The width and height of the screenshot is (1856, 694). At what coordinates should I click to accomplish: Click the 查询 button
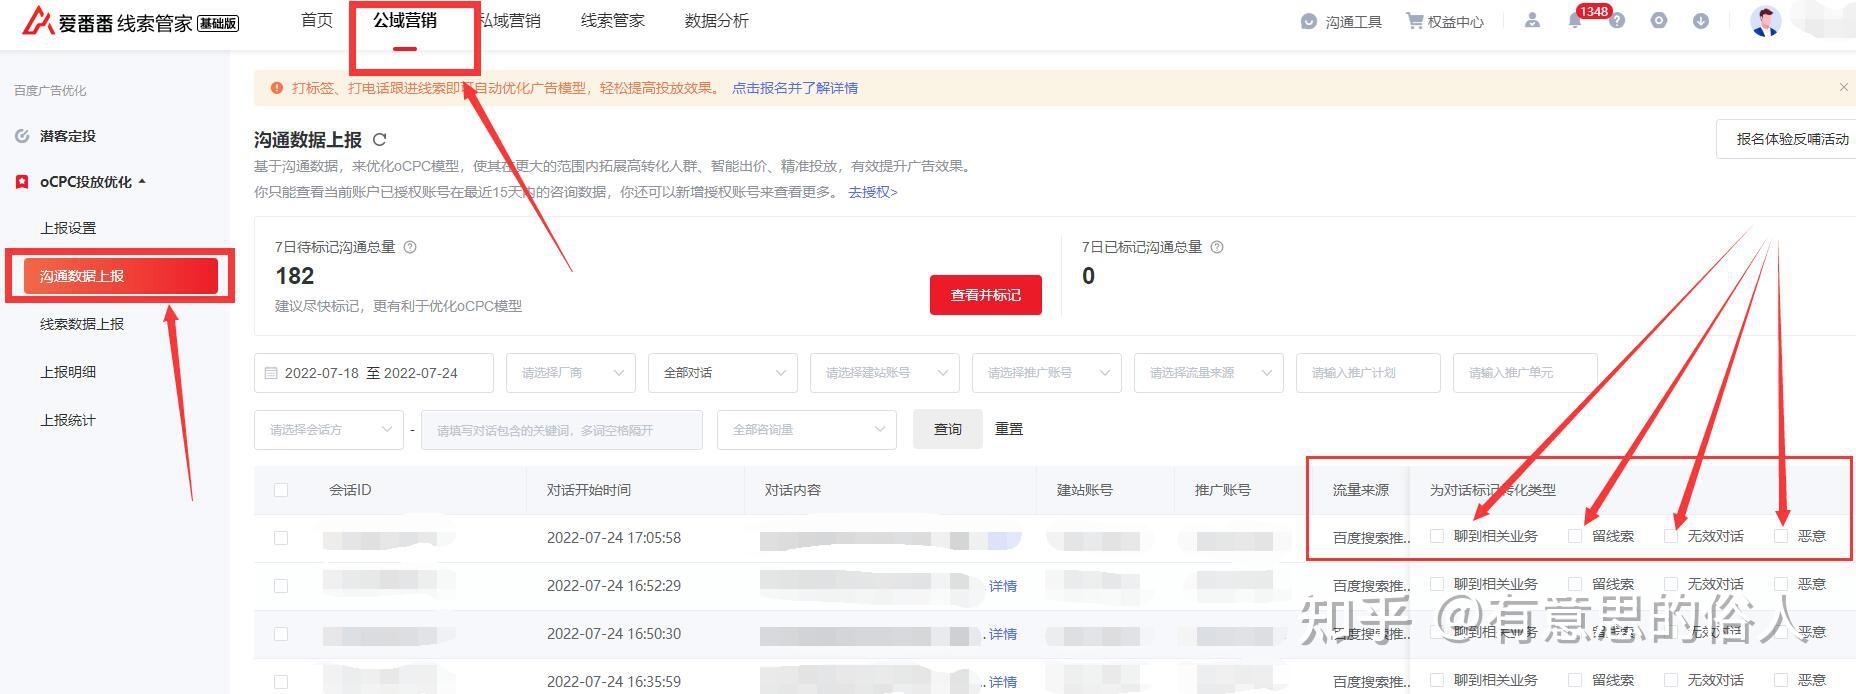tap(948, 429)
